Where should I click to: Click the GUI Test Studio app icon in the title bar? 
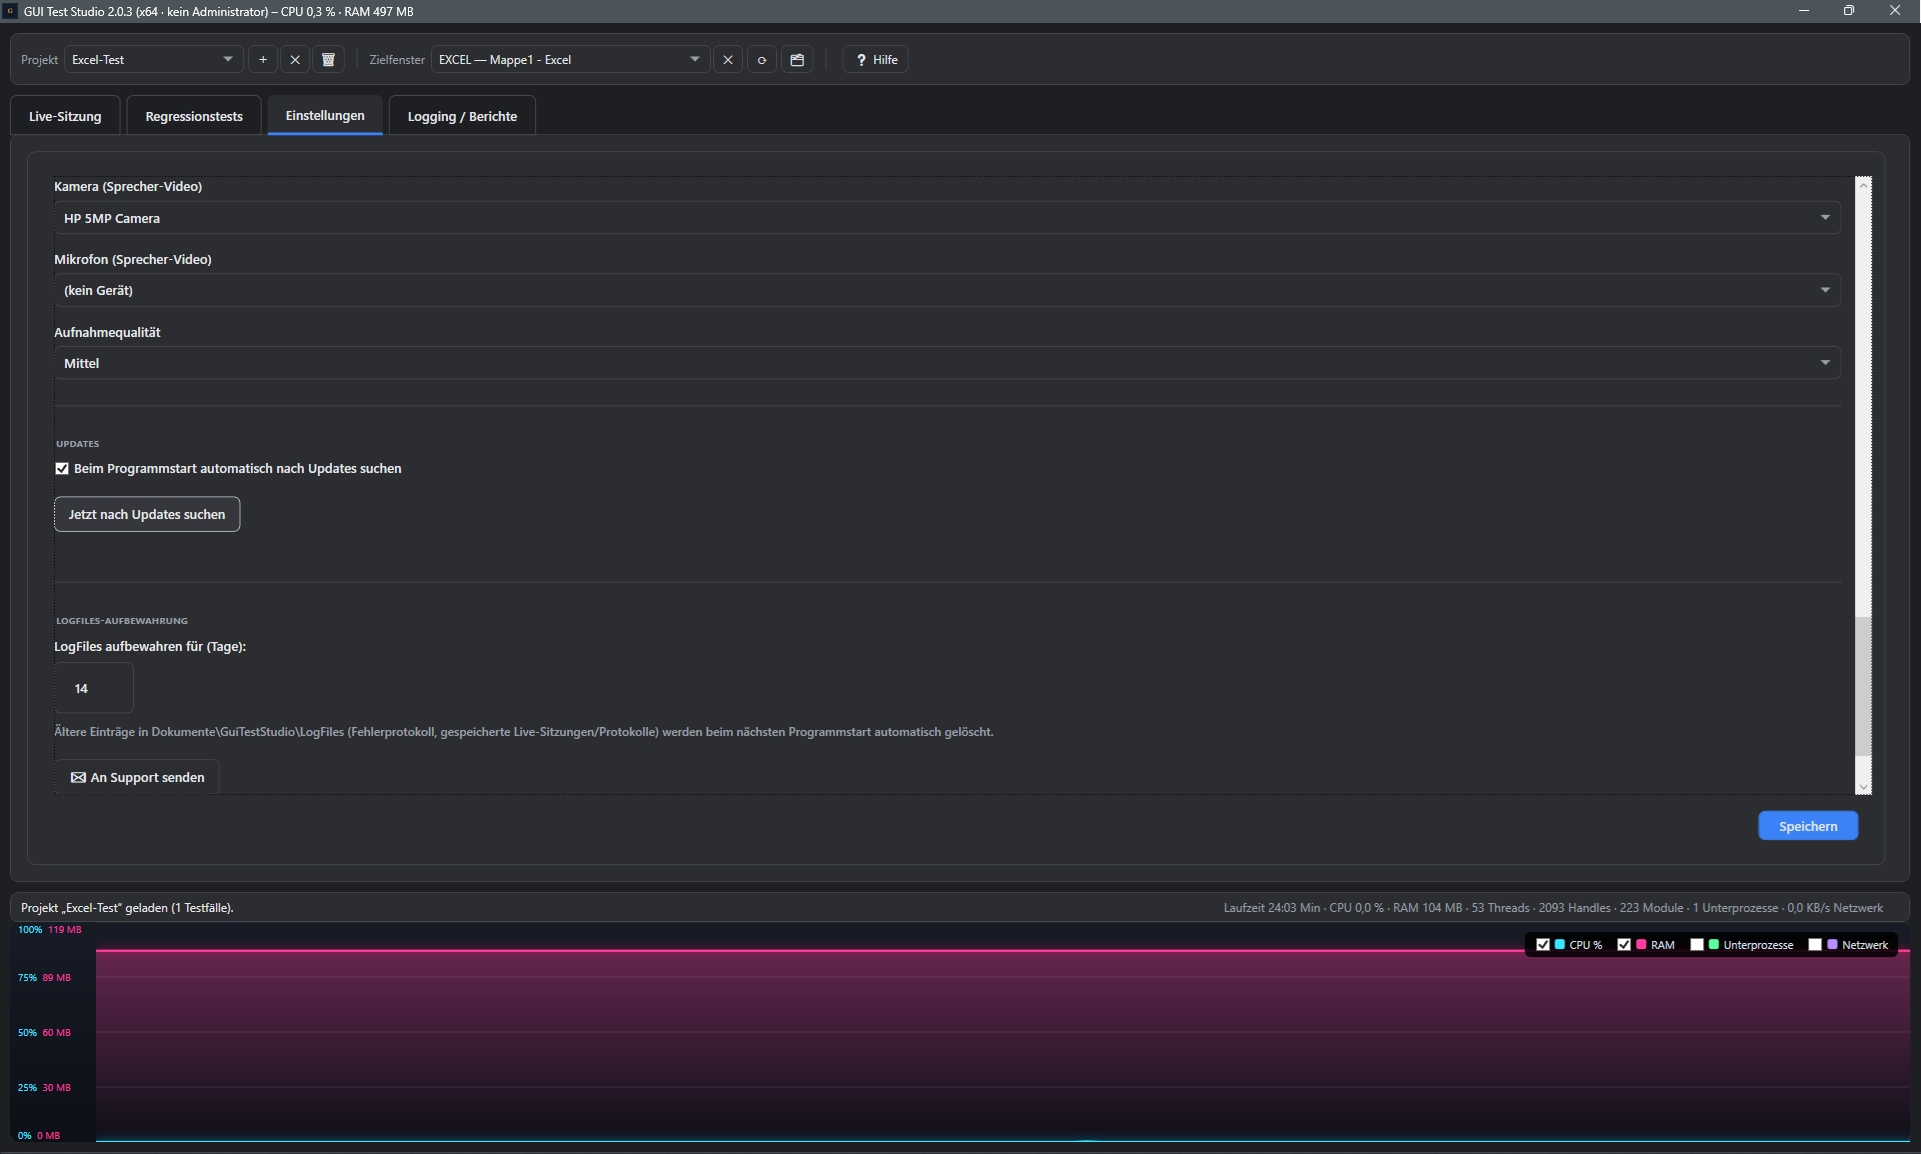coord(10,11)
